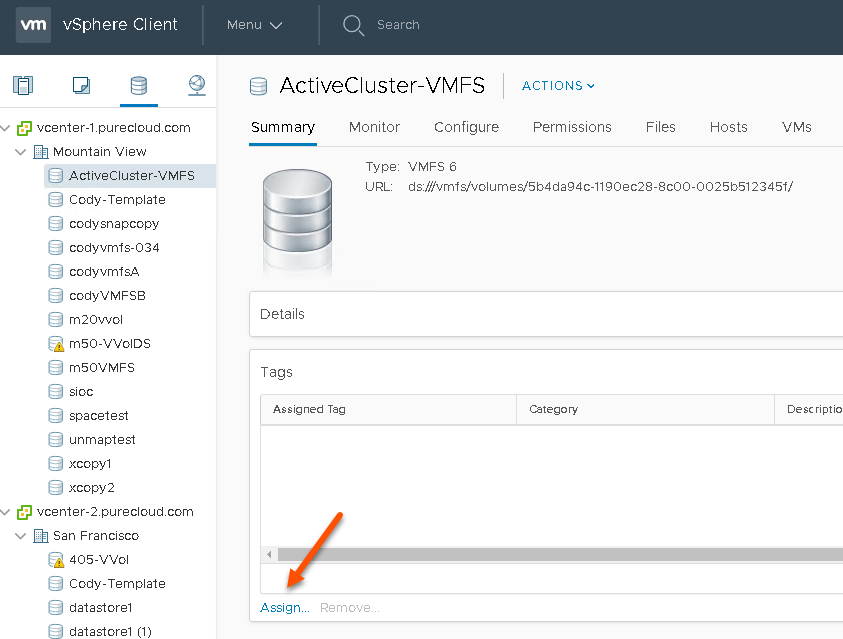Viewport: 843px width, 639px height.
Task: Click the vSphere Client title
Action: click(120, 25)
